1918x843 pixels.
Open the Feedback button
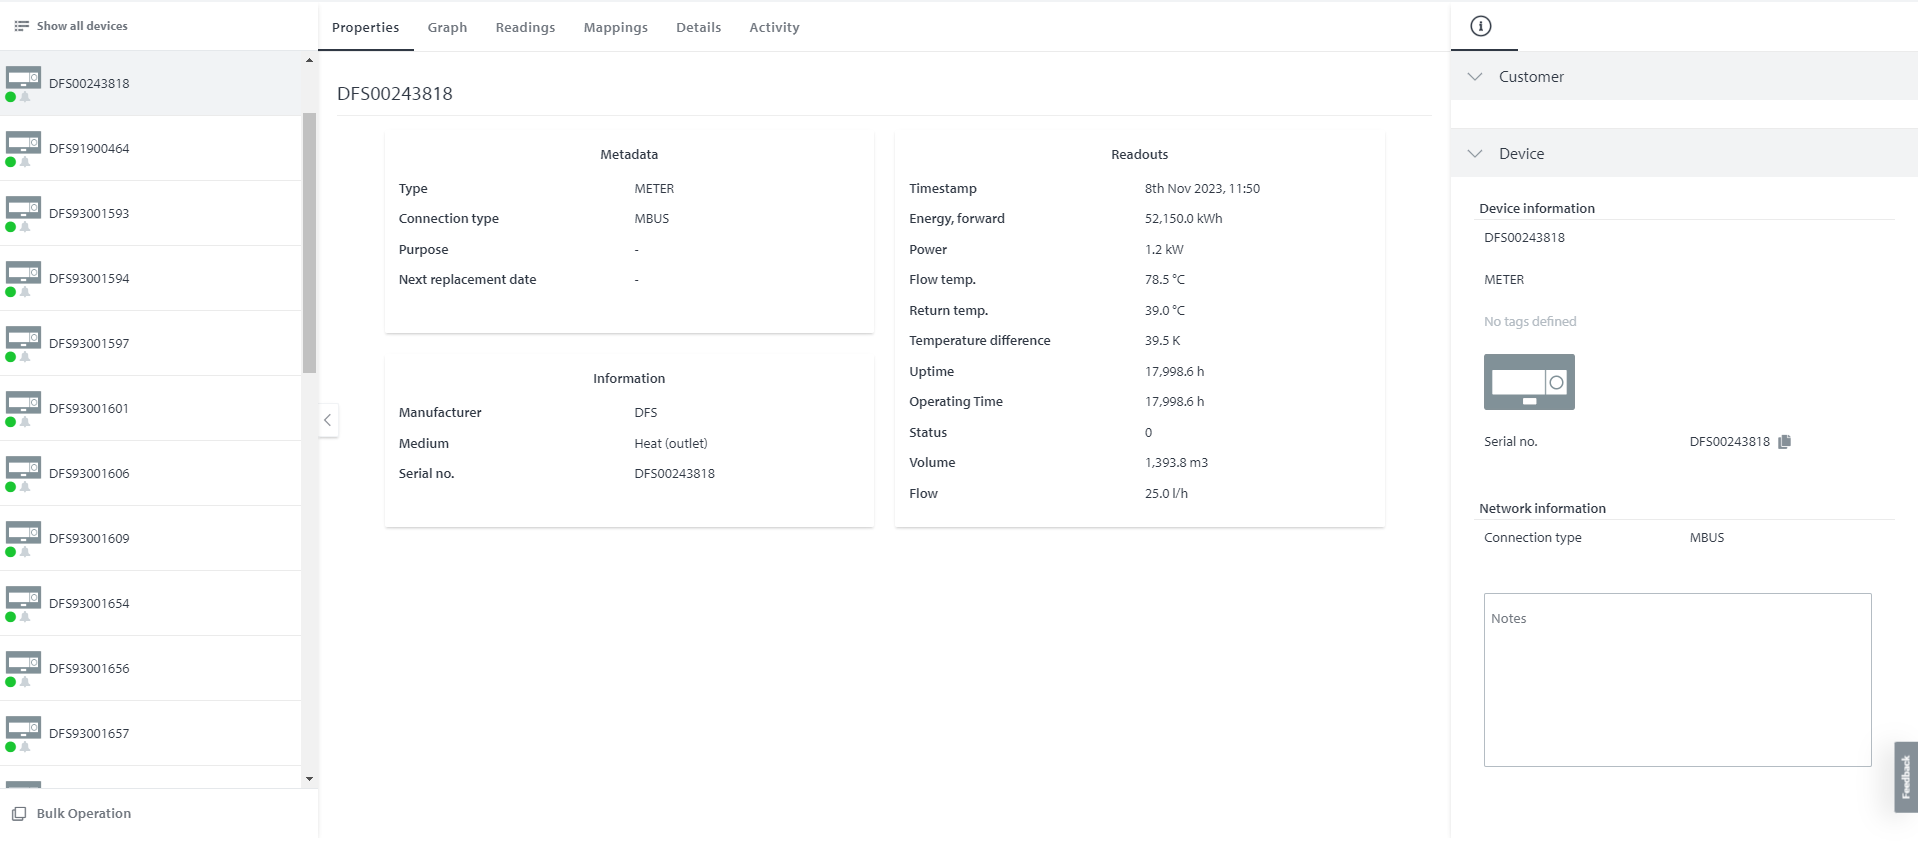(x=1905, y=777)
